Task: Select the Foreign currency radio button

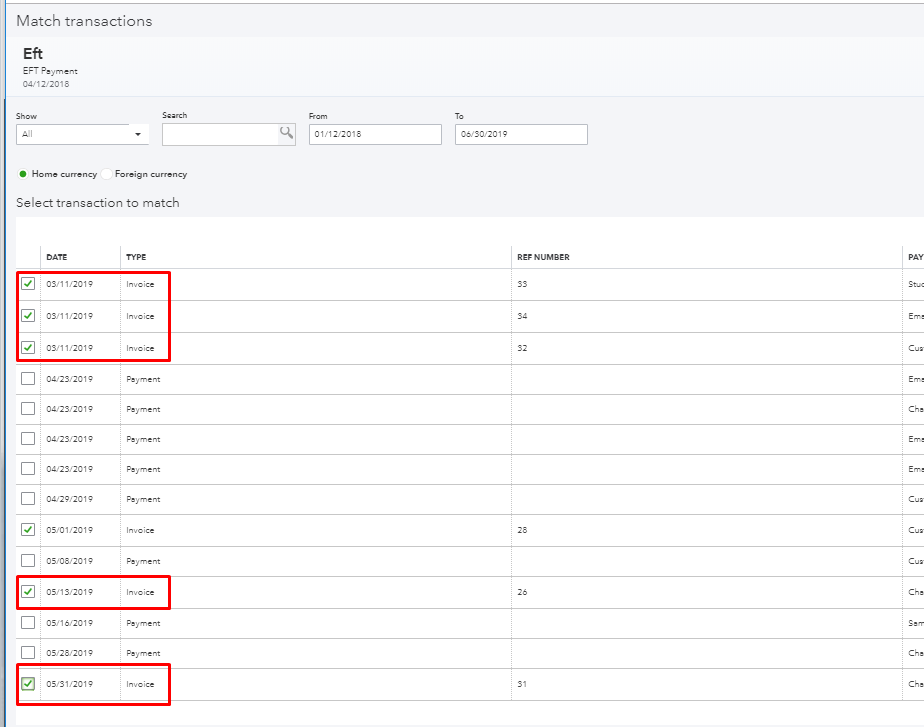Action: click(107, 174)
